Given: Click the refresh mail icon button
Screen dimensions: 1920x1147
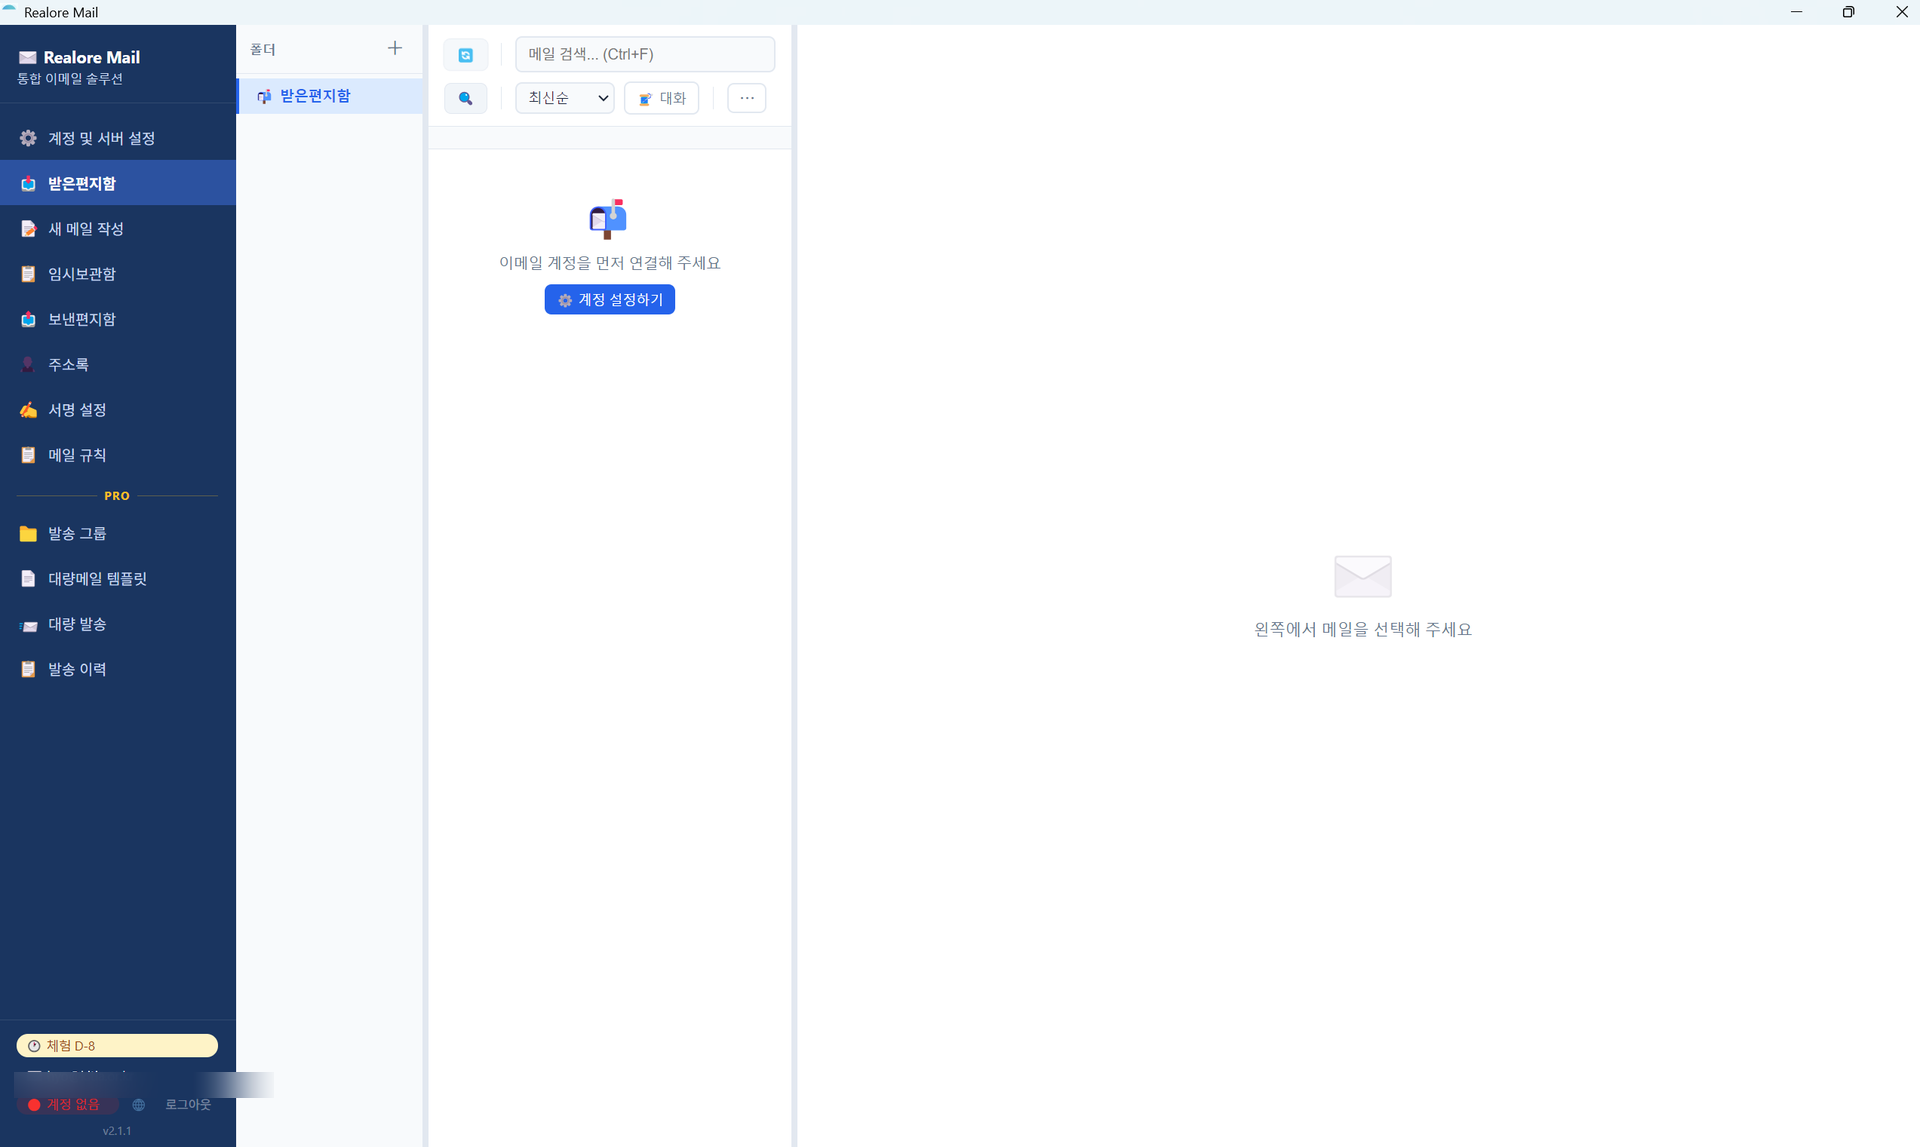Looking at the screenshot, I should [465, 55].
